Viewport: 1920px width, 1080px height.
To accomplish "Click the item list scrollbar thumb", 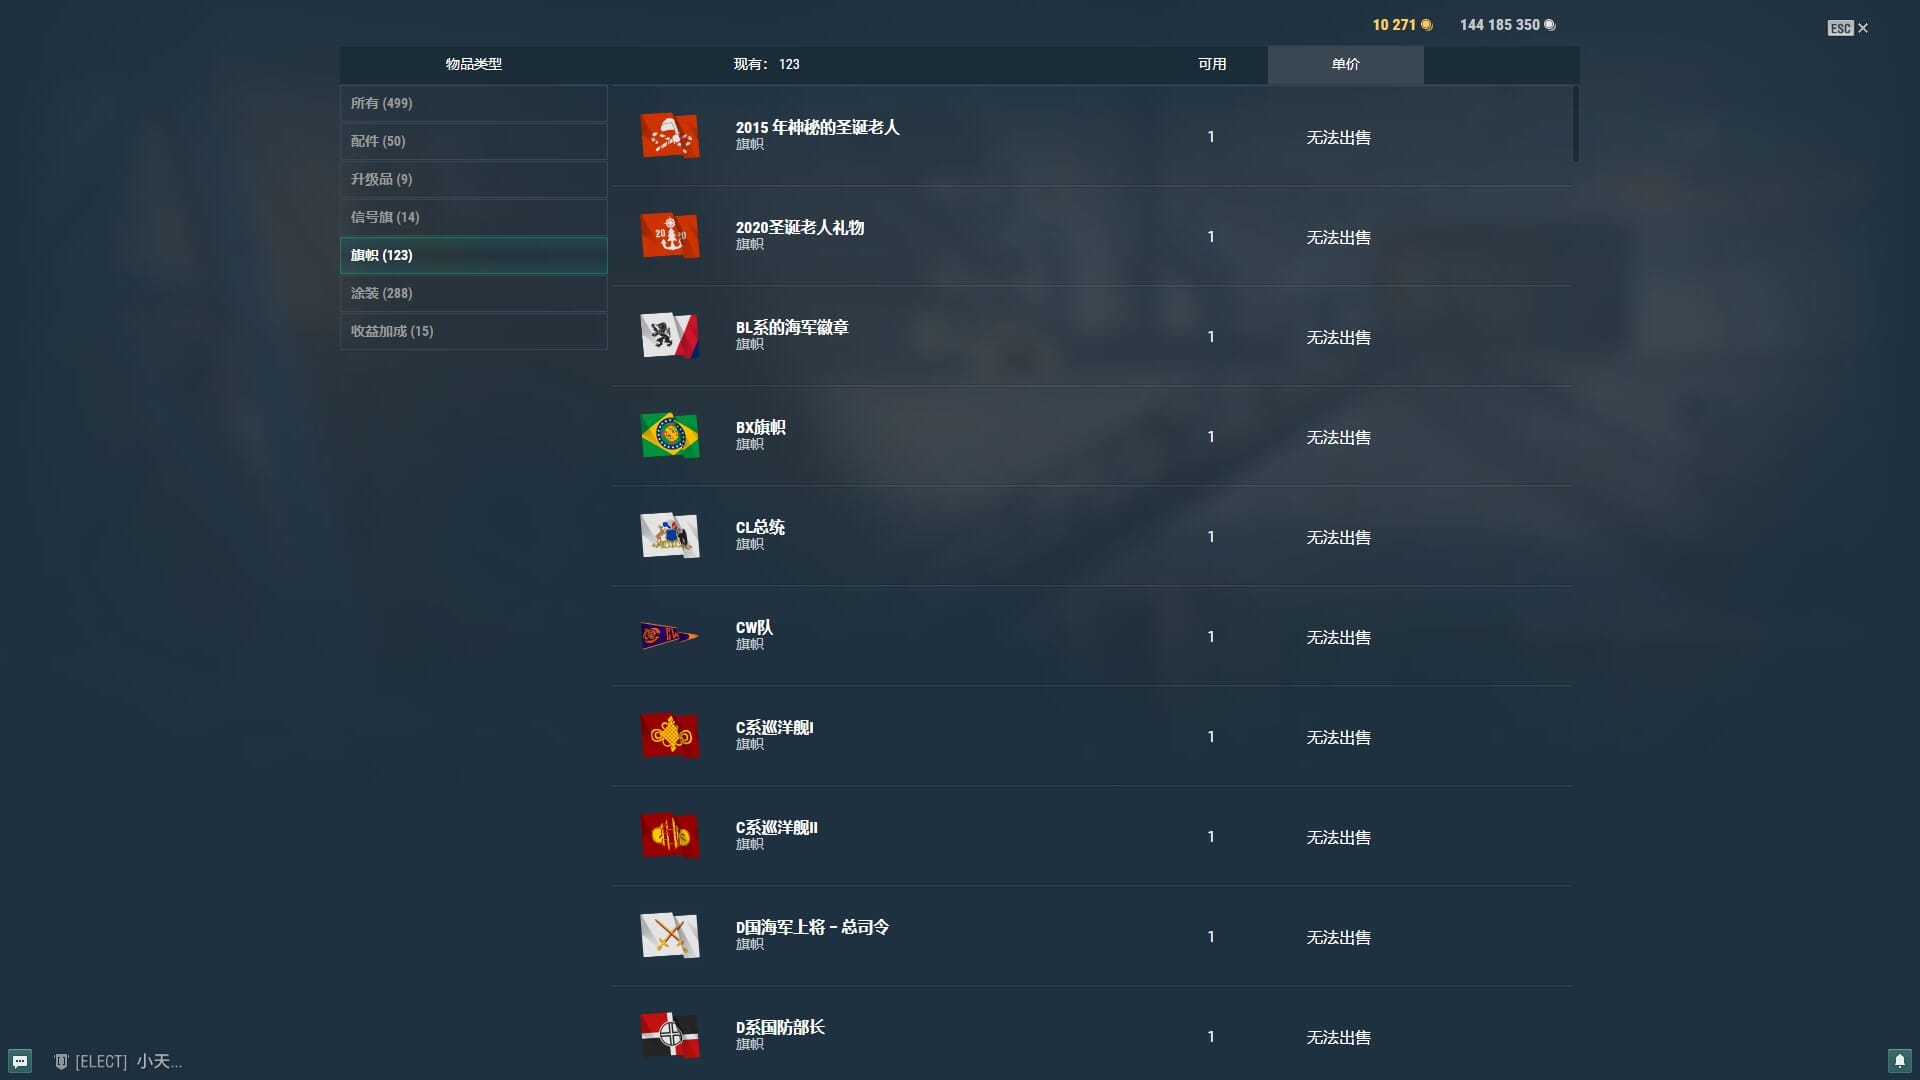I will pos(1575,124).
